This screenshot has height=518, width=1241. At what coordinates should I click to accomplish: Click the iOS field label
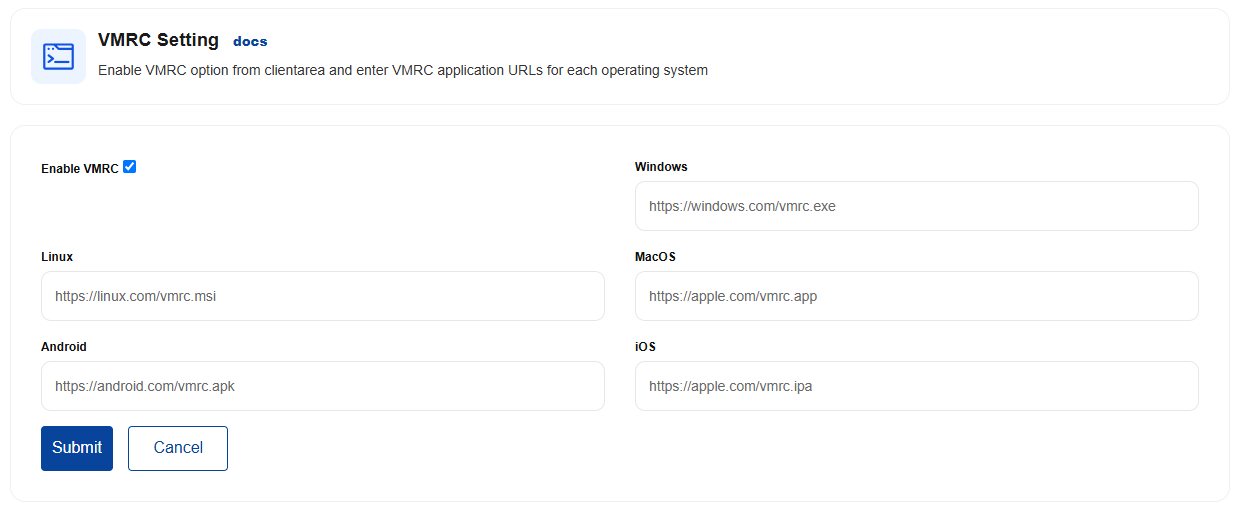click(x=645, y=347)
